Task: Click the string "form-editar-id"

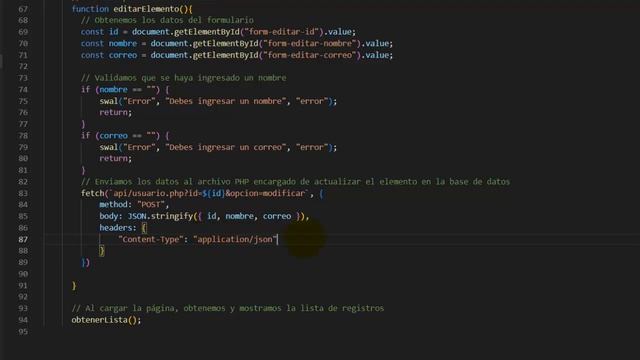Action: pyautogui.click(x=282, y=31)
